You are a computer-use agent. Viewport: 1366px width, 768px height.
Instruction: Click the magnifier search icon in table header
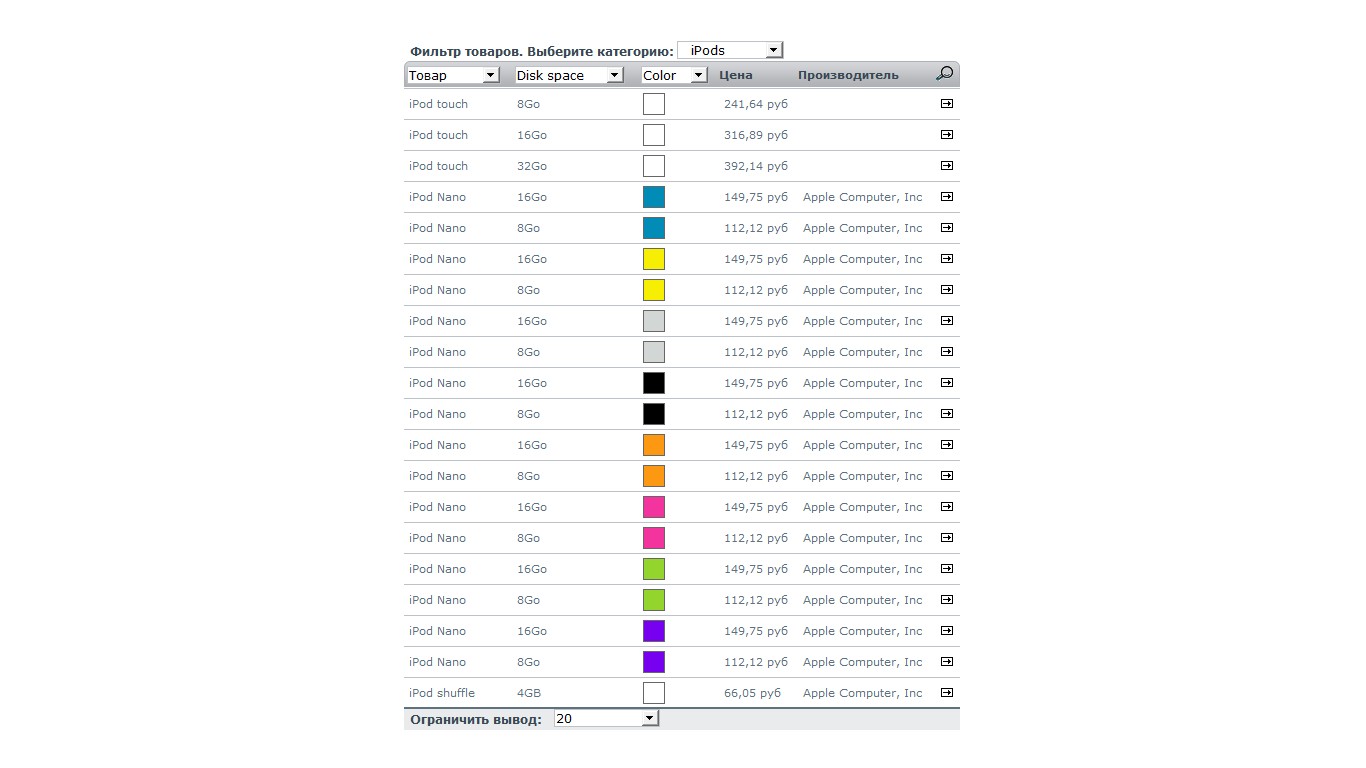coord(944,74)
